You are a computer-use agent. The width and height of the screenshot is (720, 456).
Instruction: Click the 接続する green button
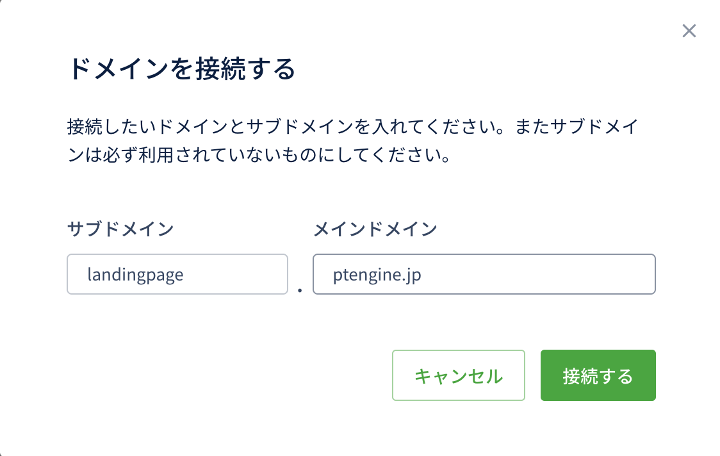pyautogui.click(x=598, y=375)
